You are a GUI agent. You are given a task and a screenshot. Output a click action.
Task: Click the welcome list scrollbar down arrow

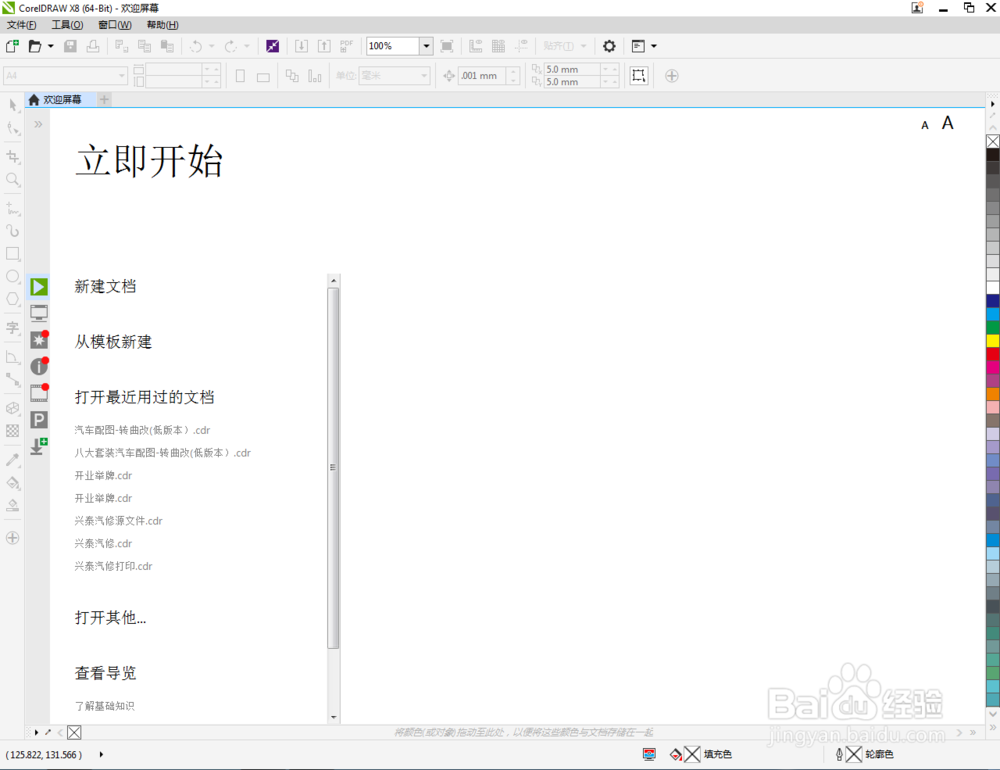coord(334,718)
